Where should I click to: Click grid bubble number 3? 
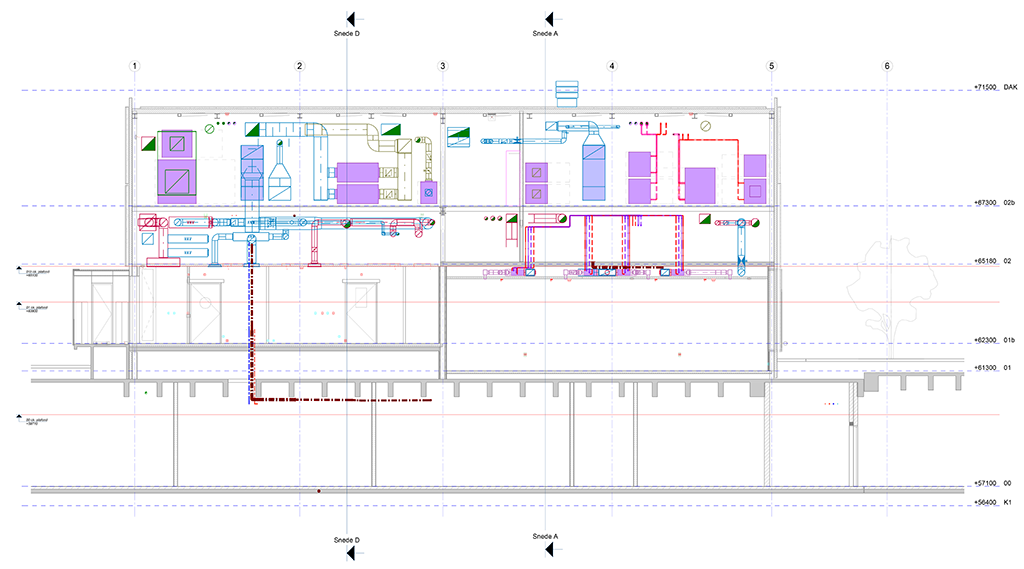pyautogui.click(x=443, y=66)
